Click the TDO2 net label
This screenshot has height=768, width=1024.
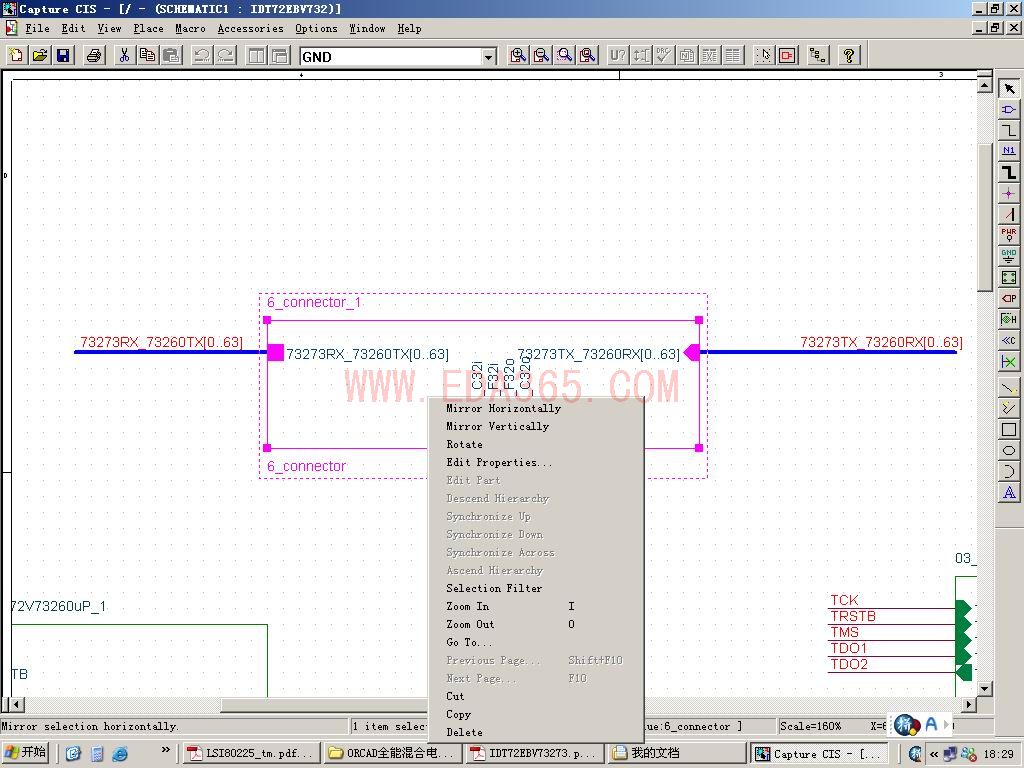pos(849,665)
